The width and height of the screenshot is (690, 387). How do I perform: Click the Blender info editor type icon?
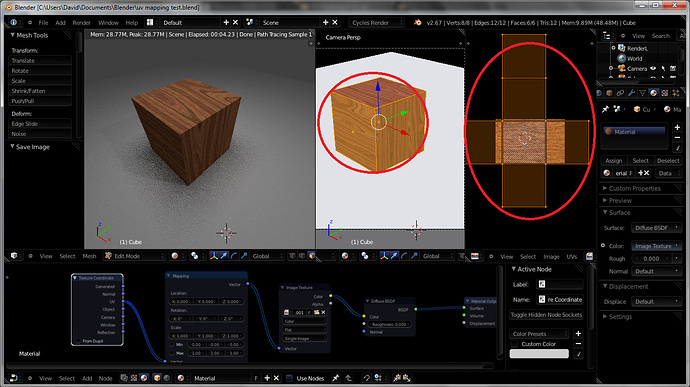pos(14,22)
